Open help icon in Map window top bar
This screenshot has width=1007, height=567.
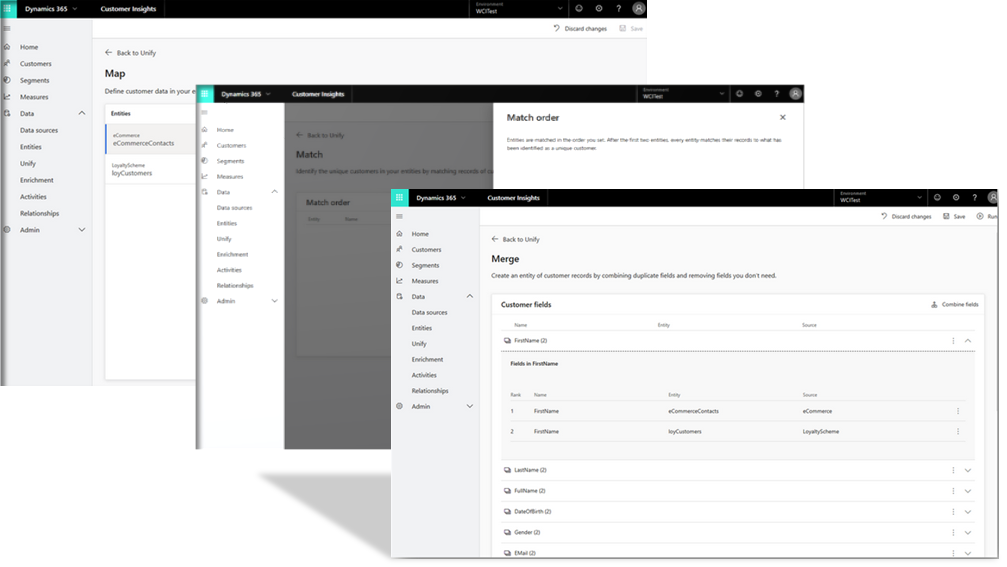(x=618, y=8)
